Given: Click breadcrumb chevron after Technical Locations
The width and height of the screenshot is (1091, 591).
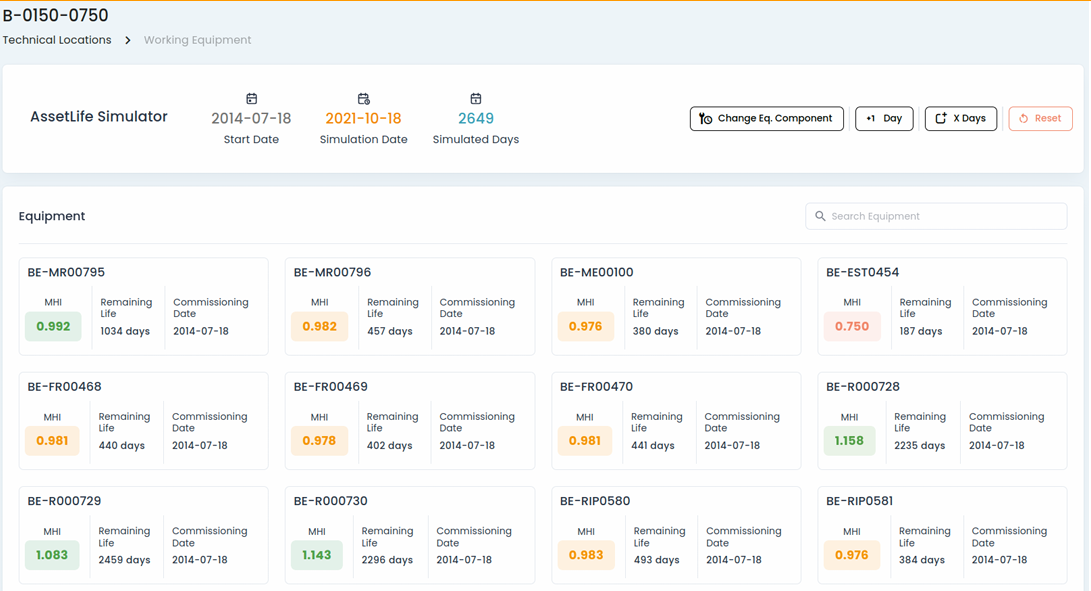Looking at the screenshot, I should 127,40.
